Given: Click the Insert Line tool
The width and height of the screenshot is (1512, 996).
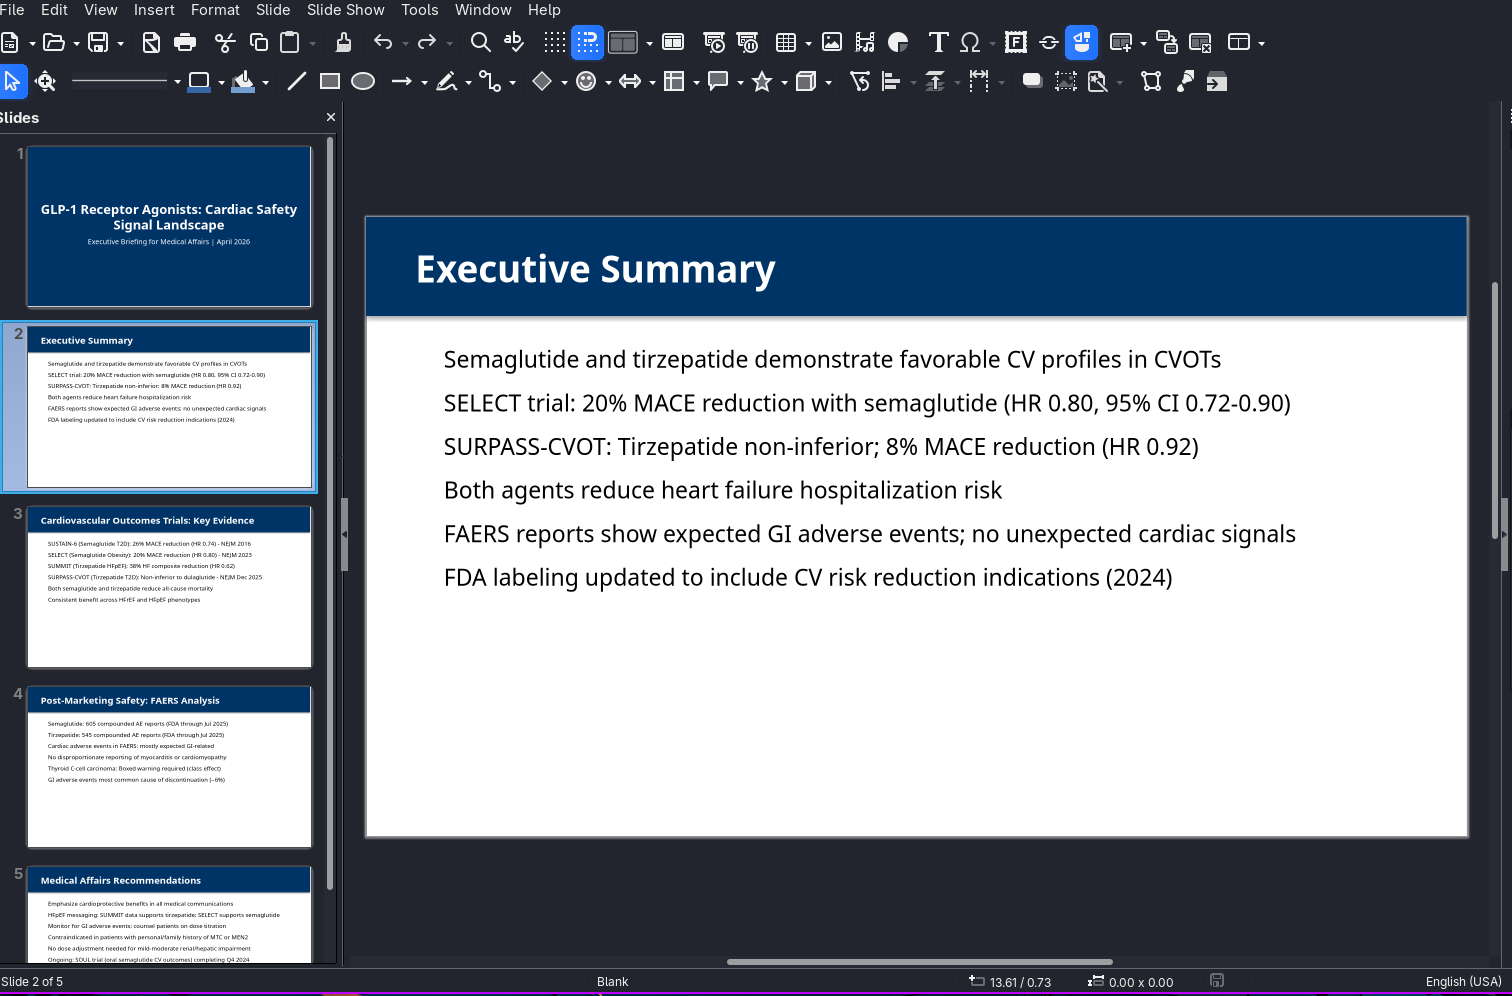Looking at the screenshot, I should [x=296, y=81].
